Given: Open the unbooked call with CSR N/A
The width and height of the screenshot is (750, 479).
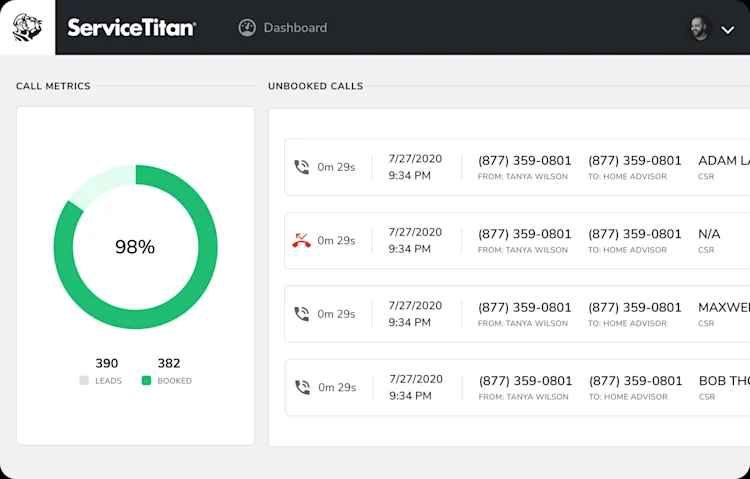Looking at the screenshot, I should pos(517,241).
